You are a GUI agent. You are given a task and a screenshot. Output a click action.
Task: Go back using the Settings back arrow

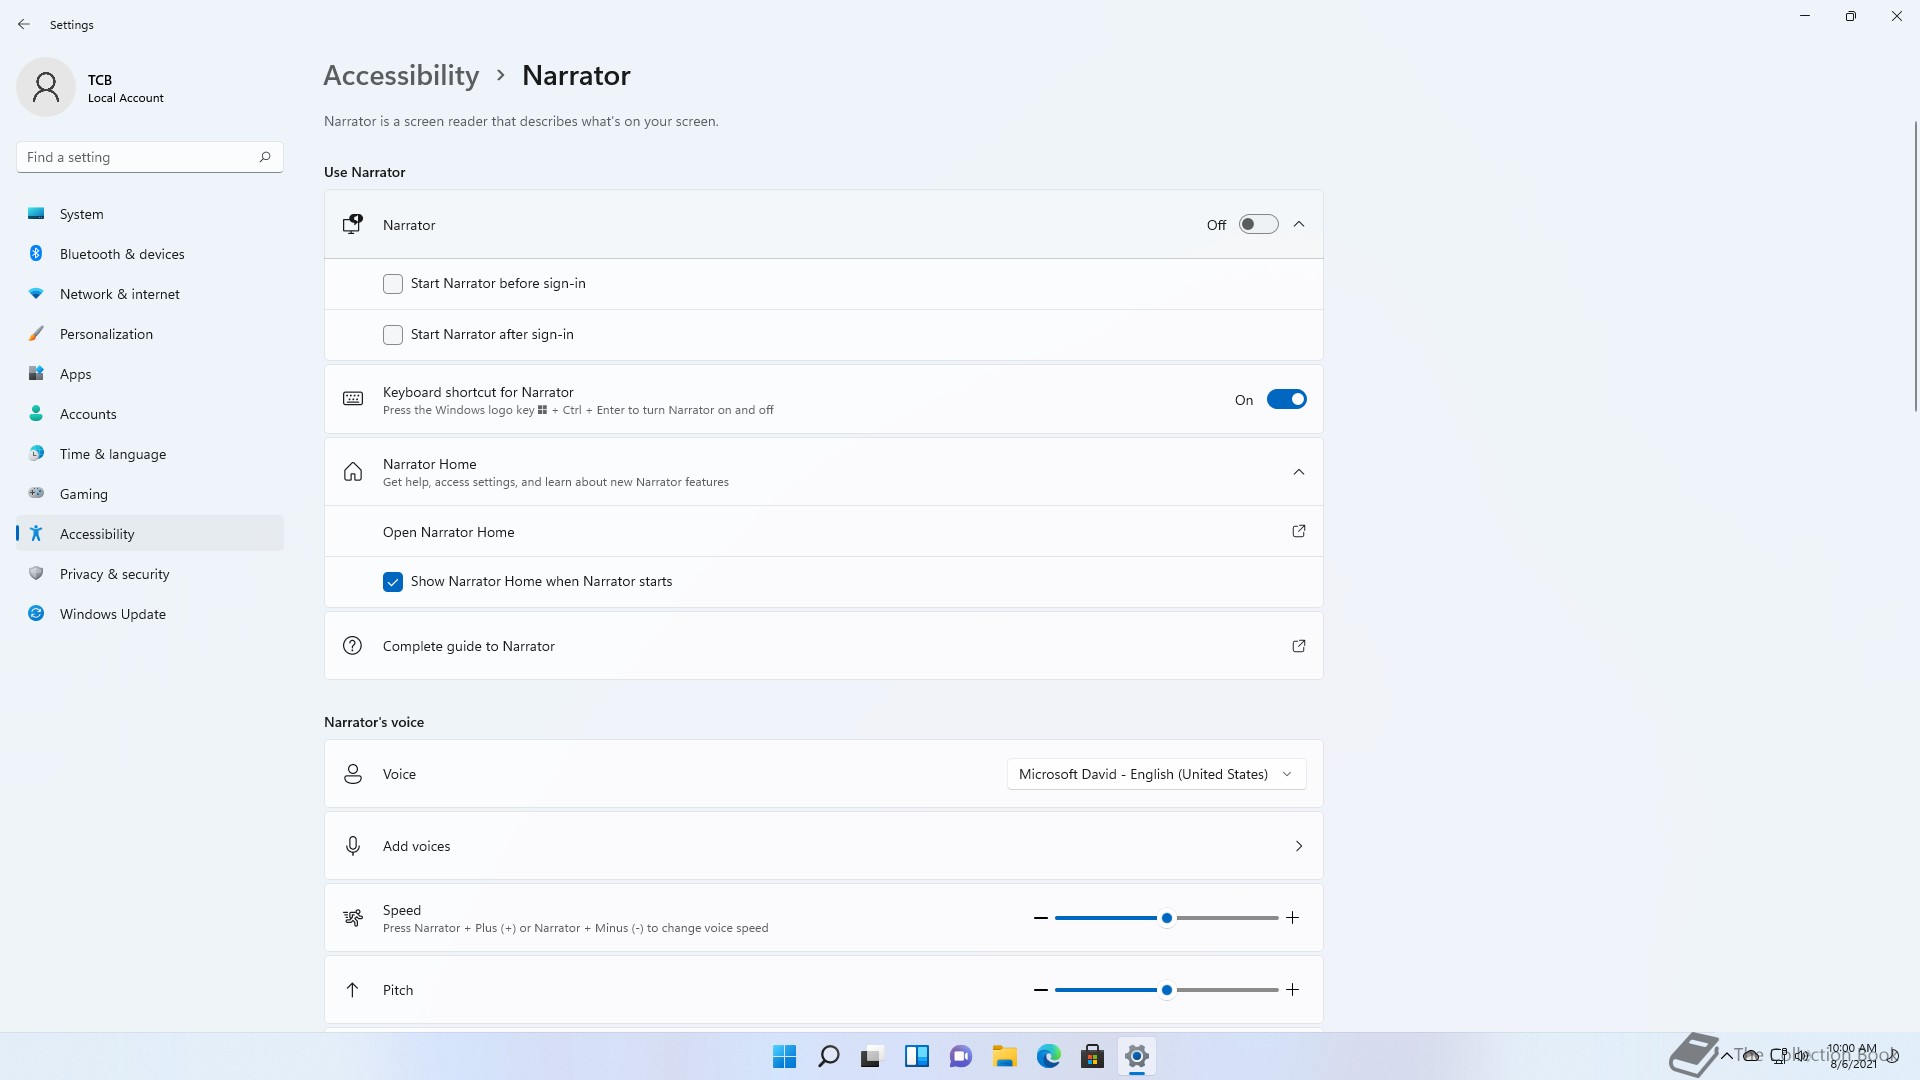24,24
